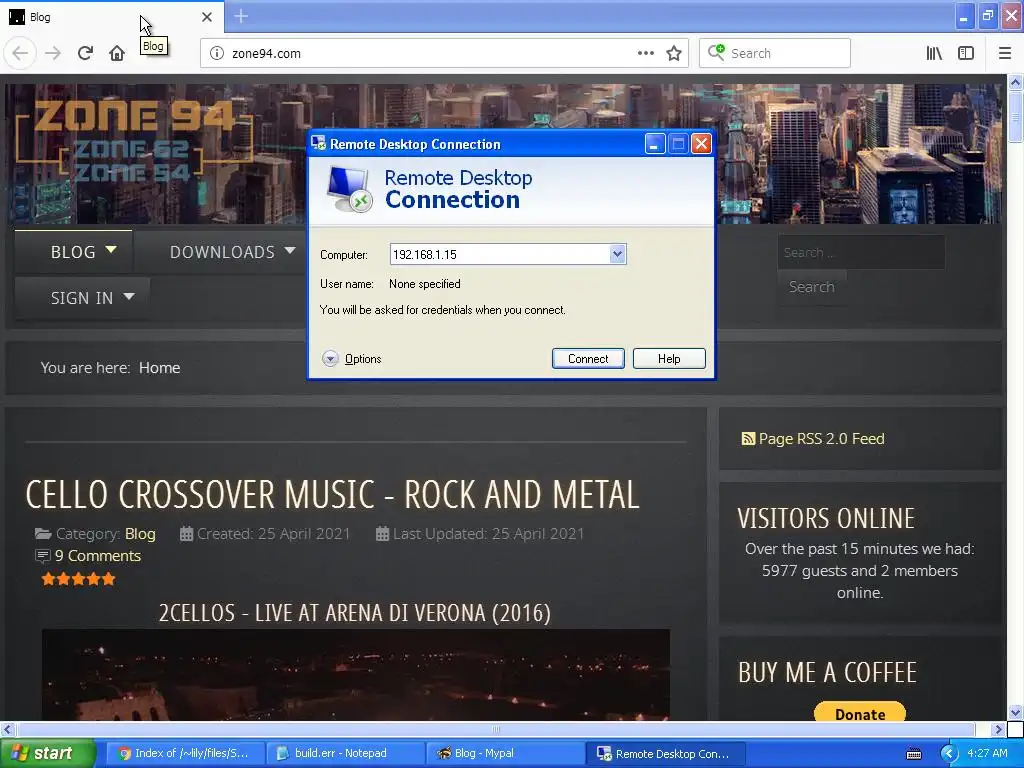Viewport: 1024px width, 768px height.
Task: Open the Page RSS 2.0 Feed link
Action: click(x=821, y=439)
